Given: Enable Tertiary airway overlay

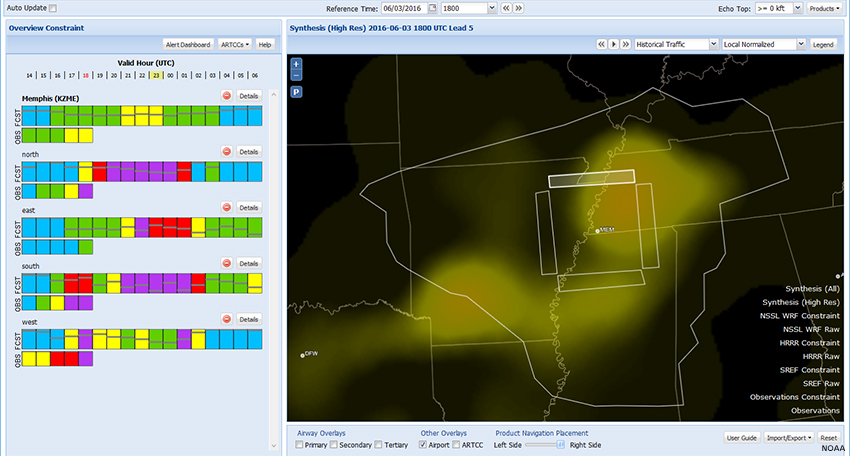Looking at the screenshot, I should (378, 445).
